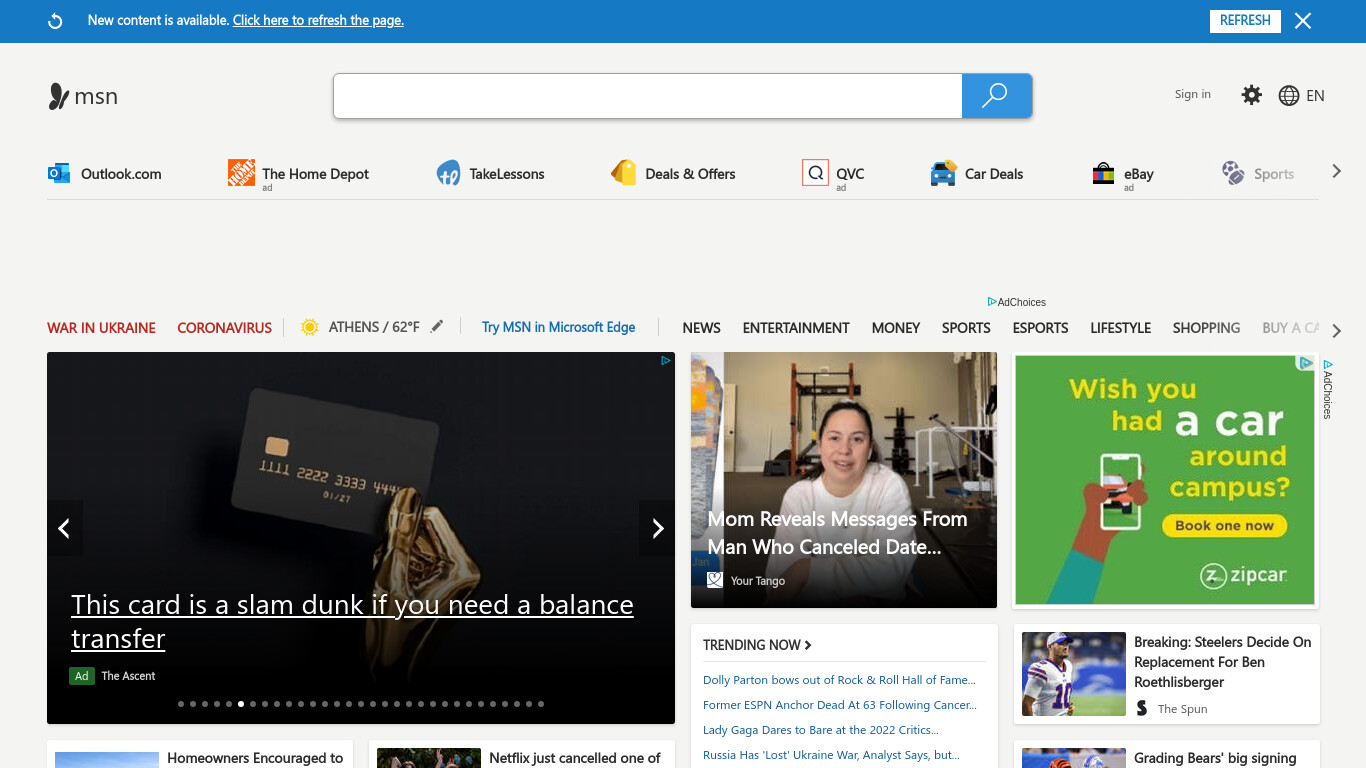Open the EN language dropdown
This screenshot has height=768, width=1366.
1315,96
